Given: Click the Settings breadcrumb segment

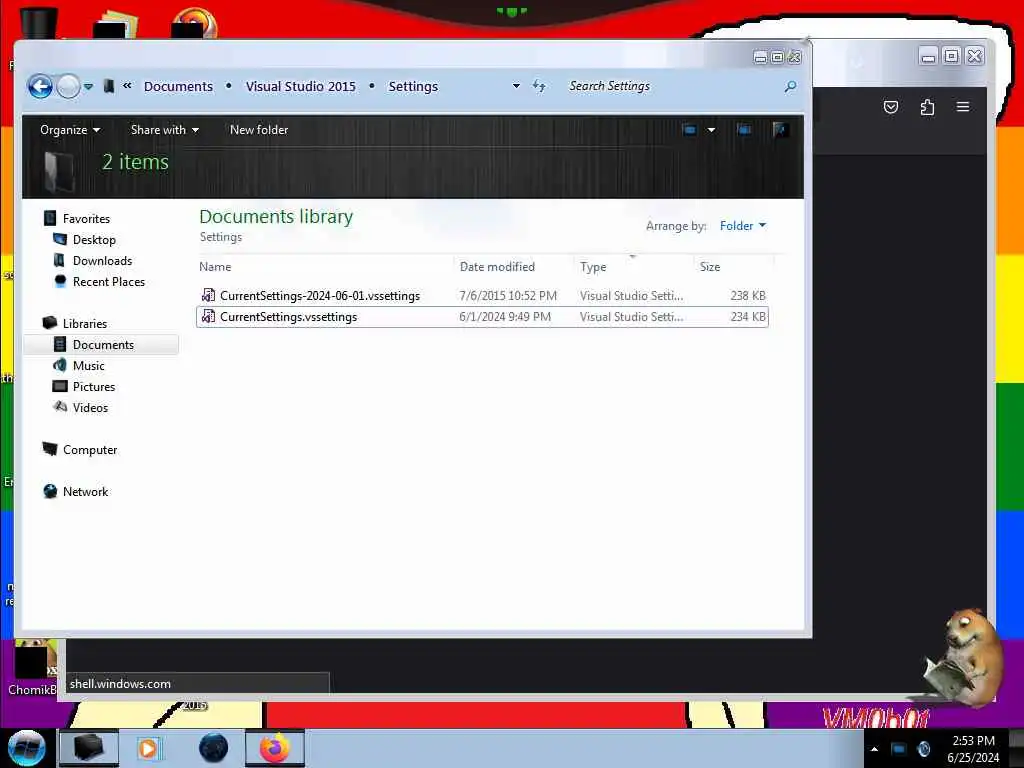Looking at the screenshot, I should pos(413,86).
